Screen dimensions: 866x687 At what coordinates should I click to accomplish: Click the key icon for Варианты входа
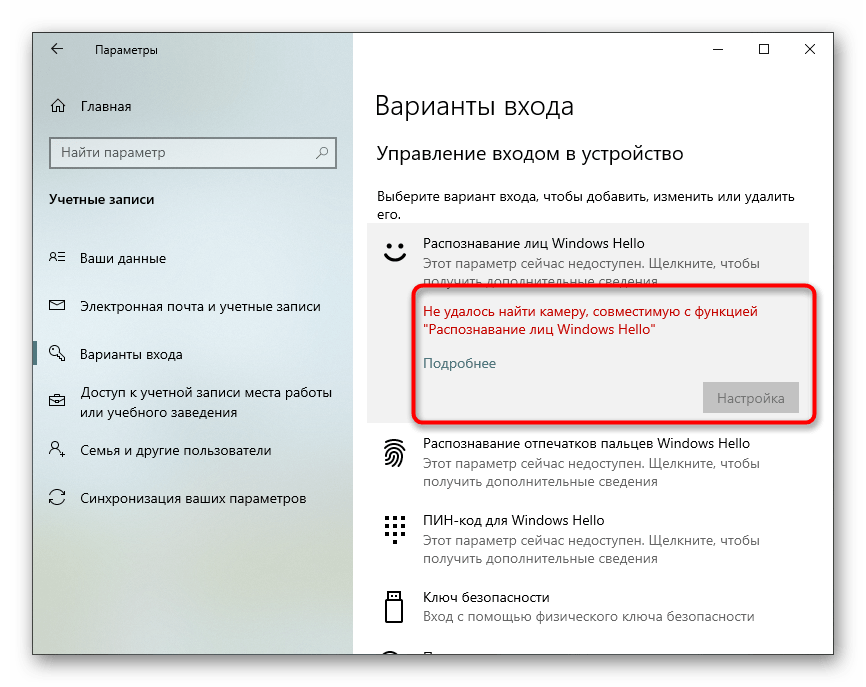(57, 353)
